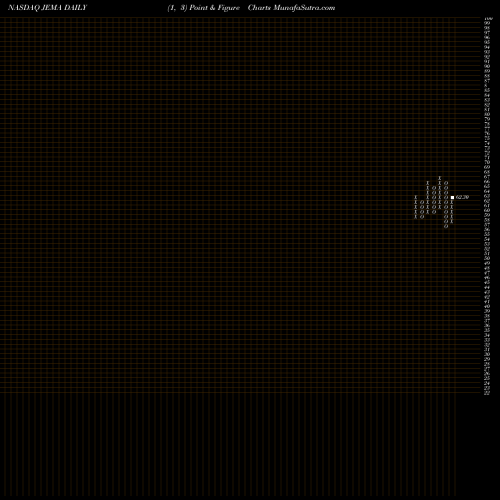Click the lowest O on the chart

(x=446, y=226)
